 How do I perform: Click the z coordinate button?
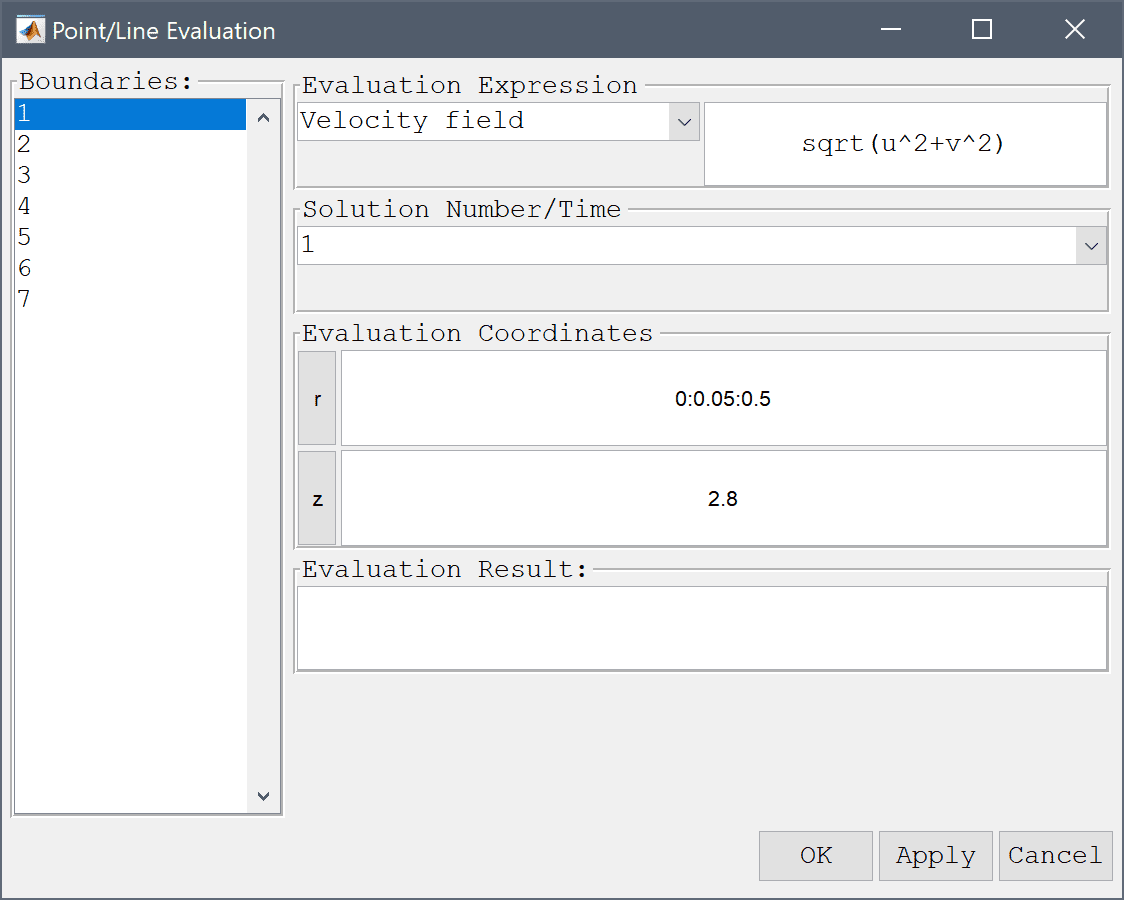317,498
